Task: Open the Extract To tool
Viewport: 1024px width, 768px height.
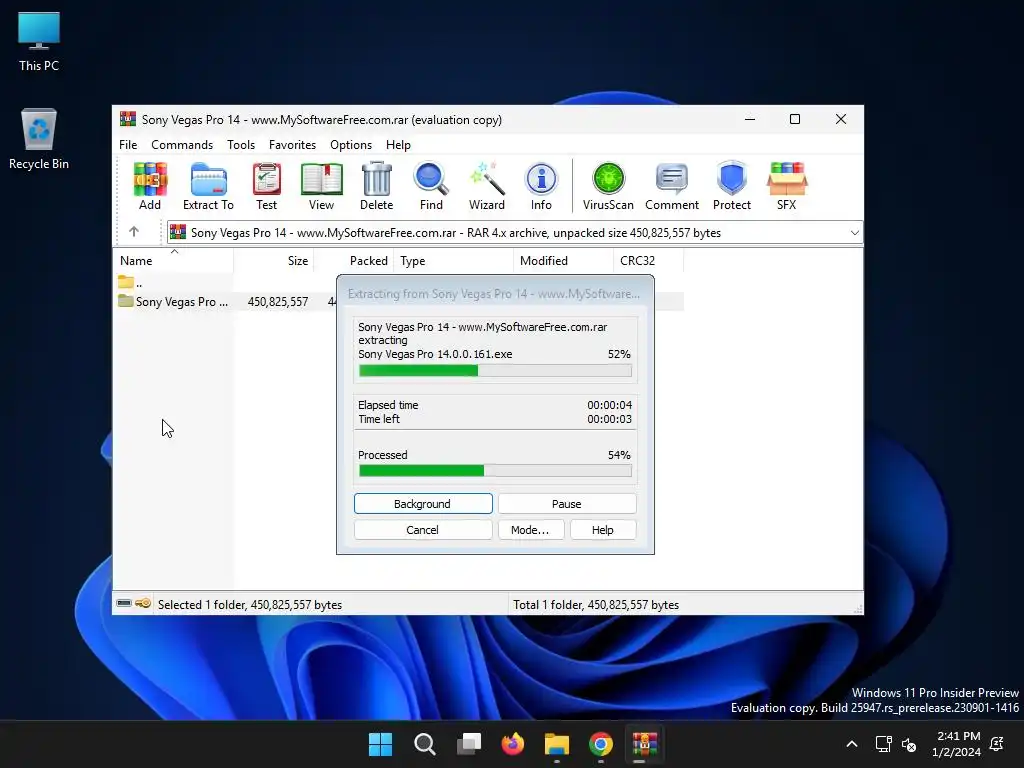Action: point(208,186)
